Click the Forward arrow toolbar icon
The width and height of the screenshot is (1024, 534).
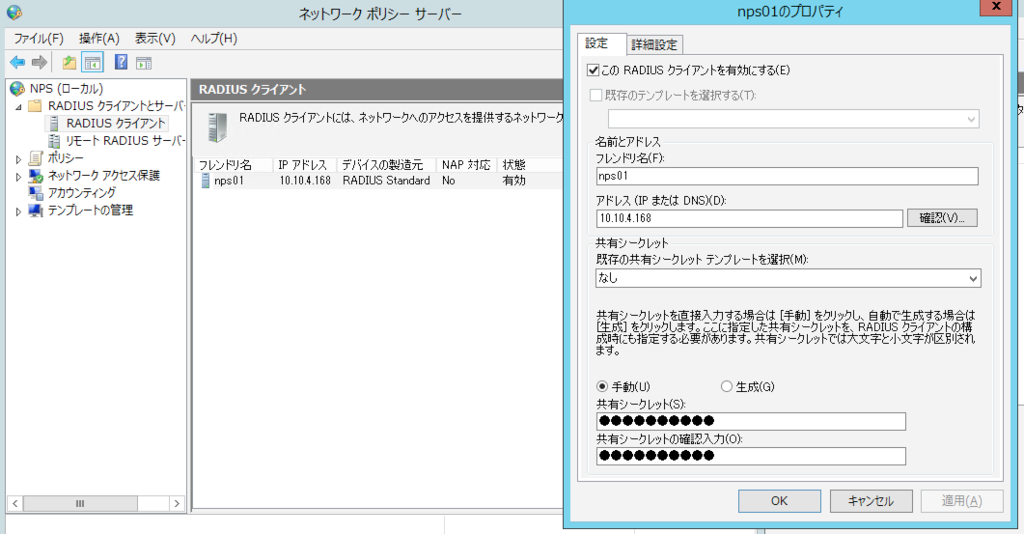(x=39, y=63)
